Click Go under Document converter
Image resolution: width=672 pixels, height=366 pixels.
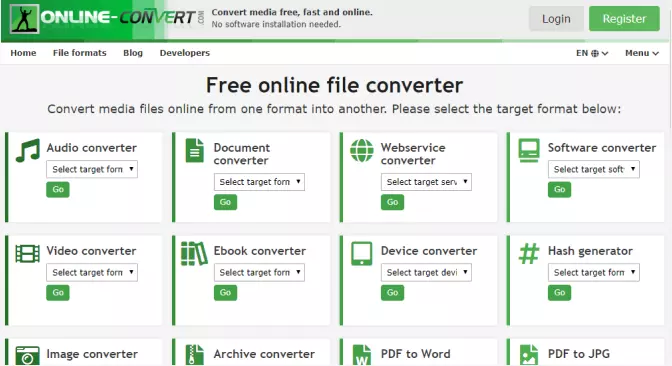225,202
